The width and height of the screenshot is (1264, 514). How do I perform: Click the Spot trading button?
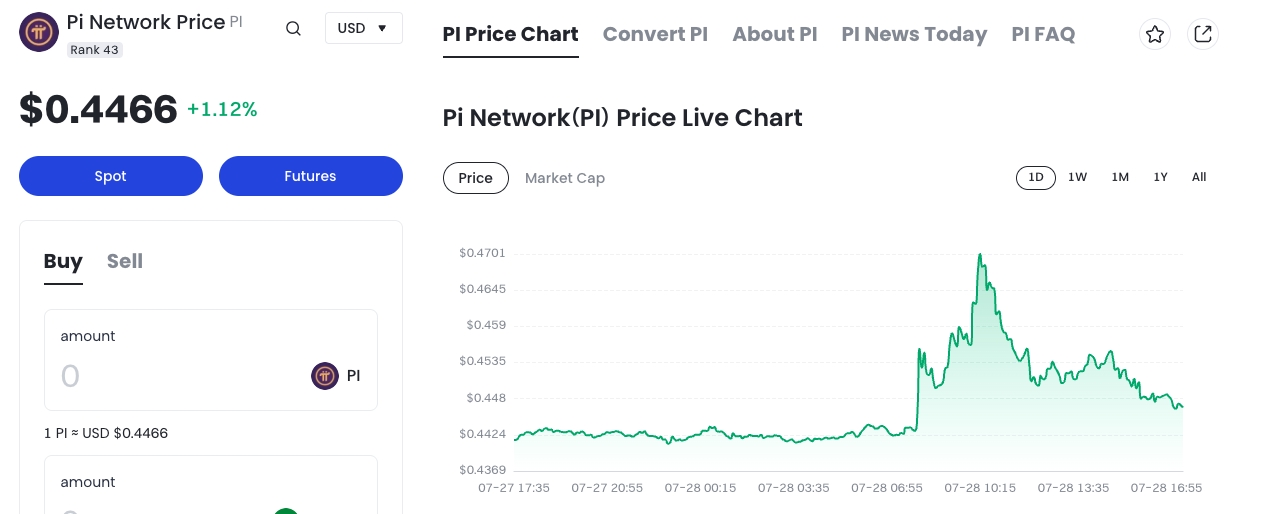[x=111, y=176]
